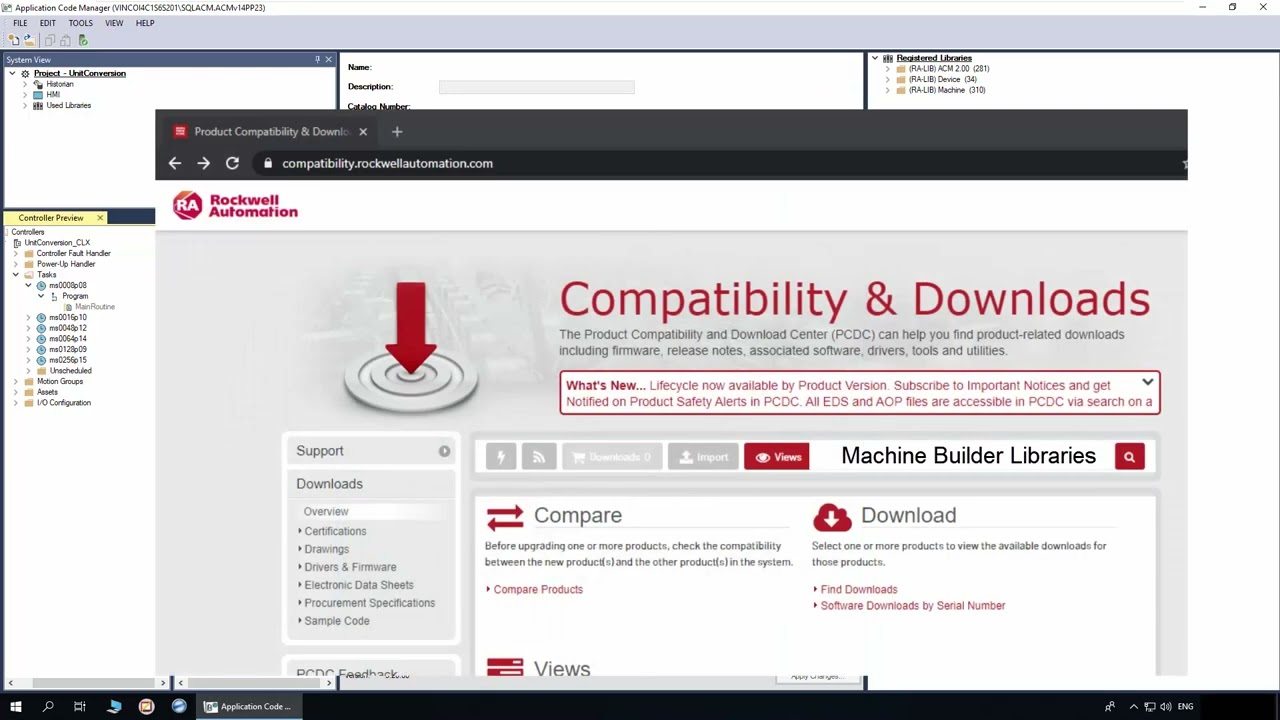The image size is (1280, 720).
Task: Click the green-check database toolbar icon
Action: 83,40
